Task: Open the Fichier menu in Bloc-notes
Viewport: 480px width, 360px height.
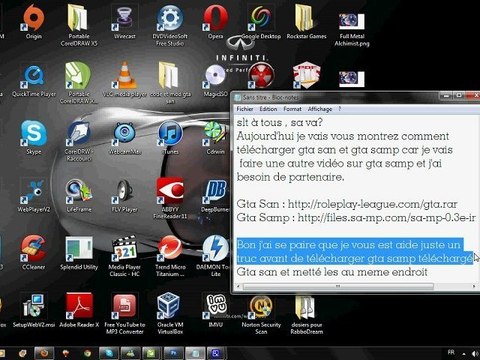Action: [x=245, y=109]
